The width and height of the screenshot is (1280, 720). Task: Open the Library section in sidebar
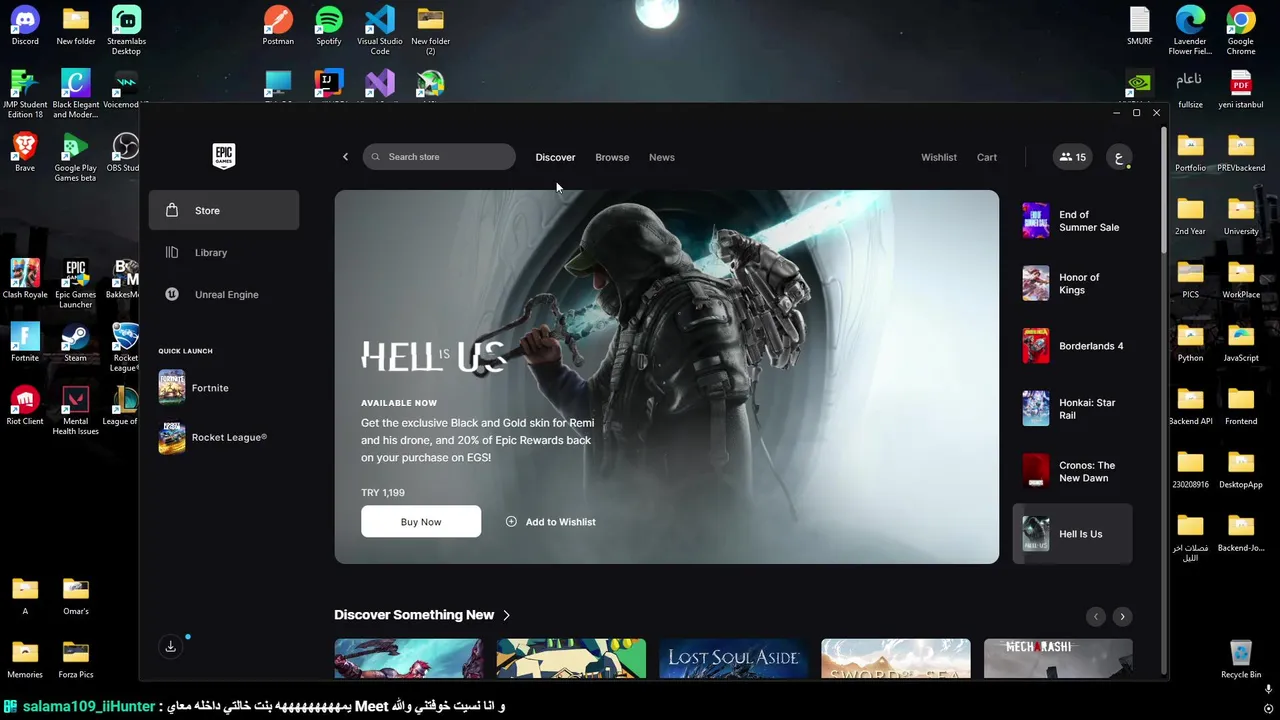(x=224, y=252)
